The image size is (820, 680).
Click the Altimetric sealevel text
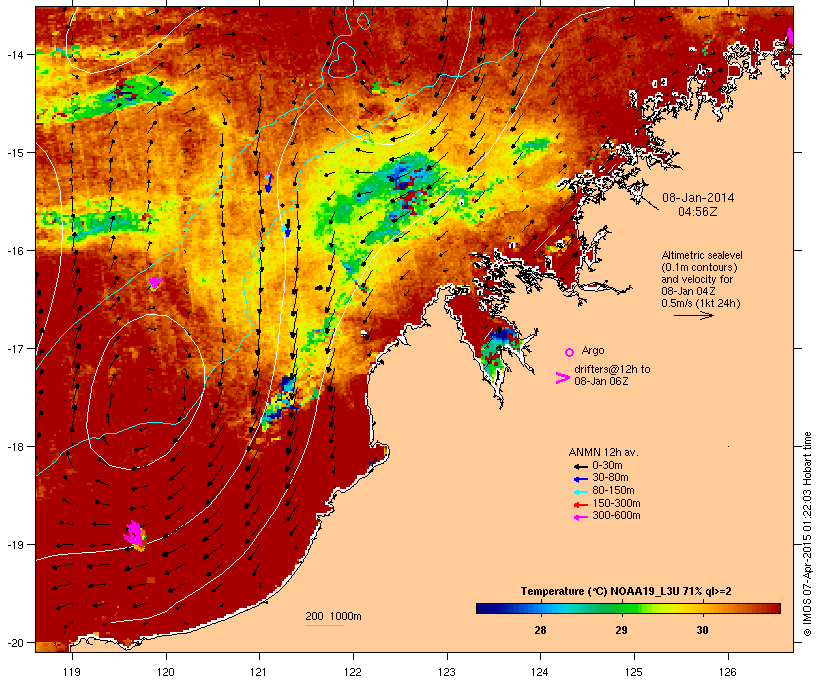tap(702, 255)
